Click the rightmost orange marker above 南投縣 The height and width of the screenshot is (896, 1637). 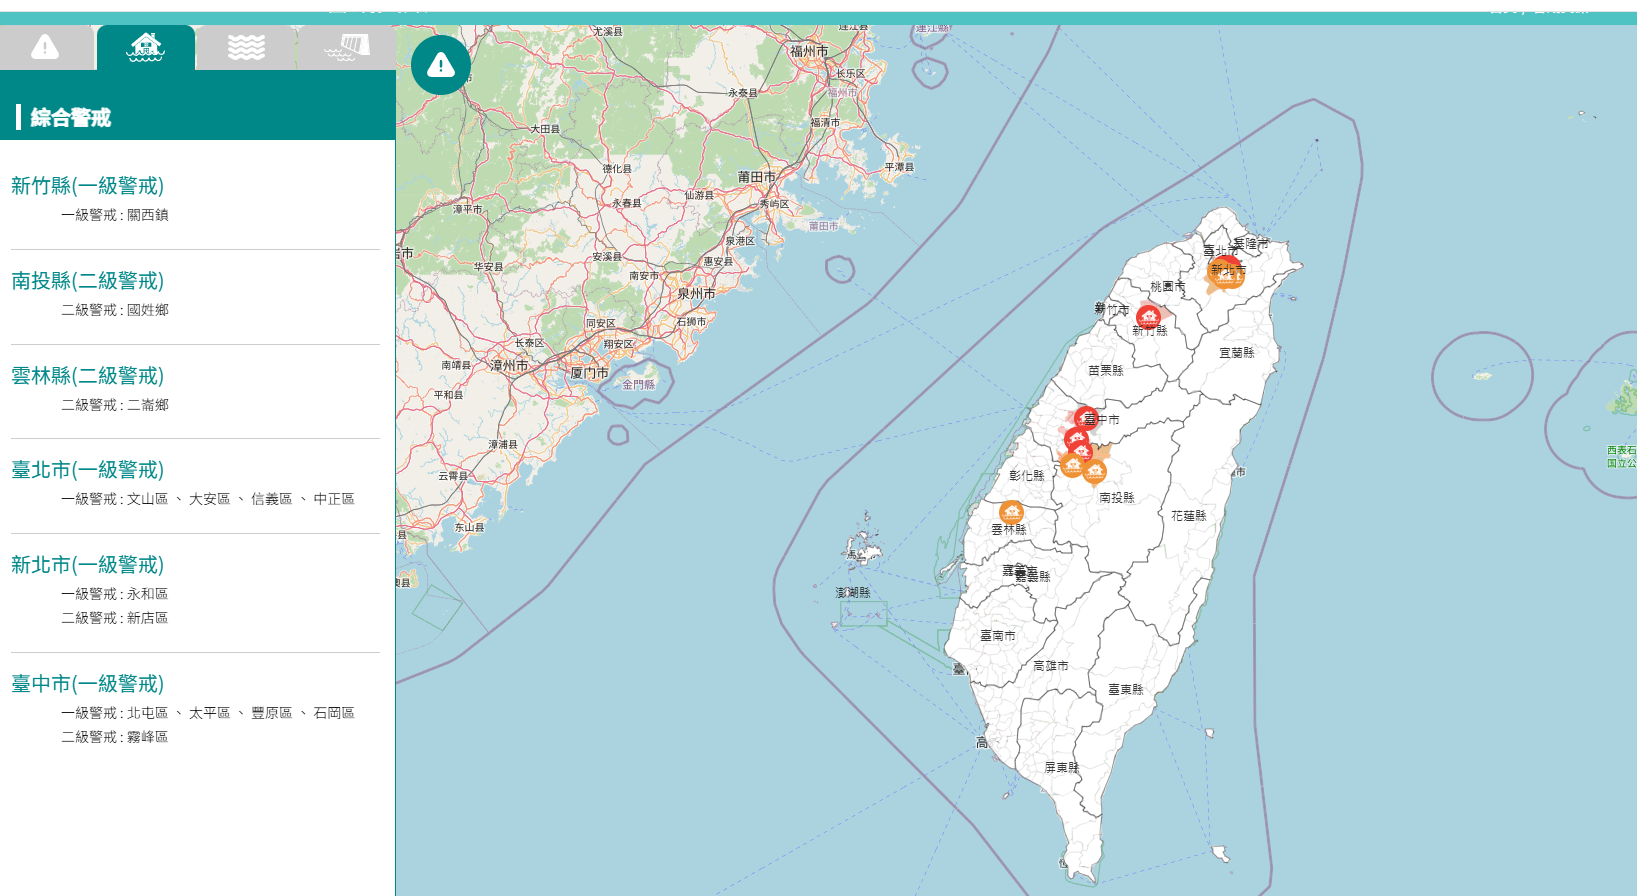coord(1095,471)
